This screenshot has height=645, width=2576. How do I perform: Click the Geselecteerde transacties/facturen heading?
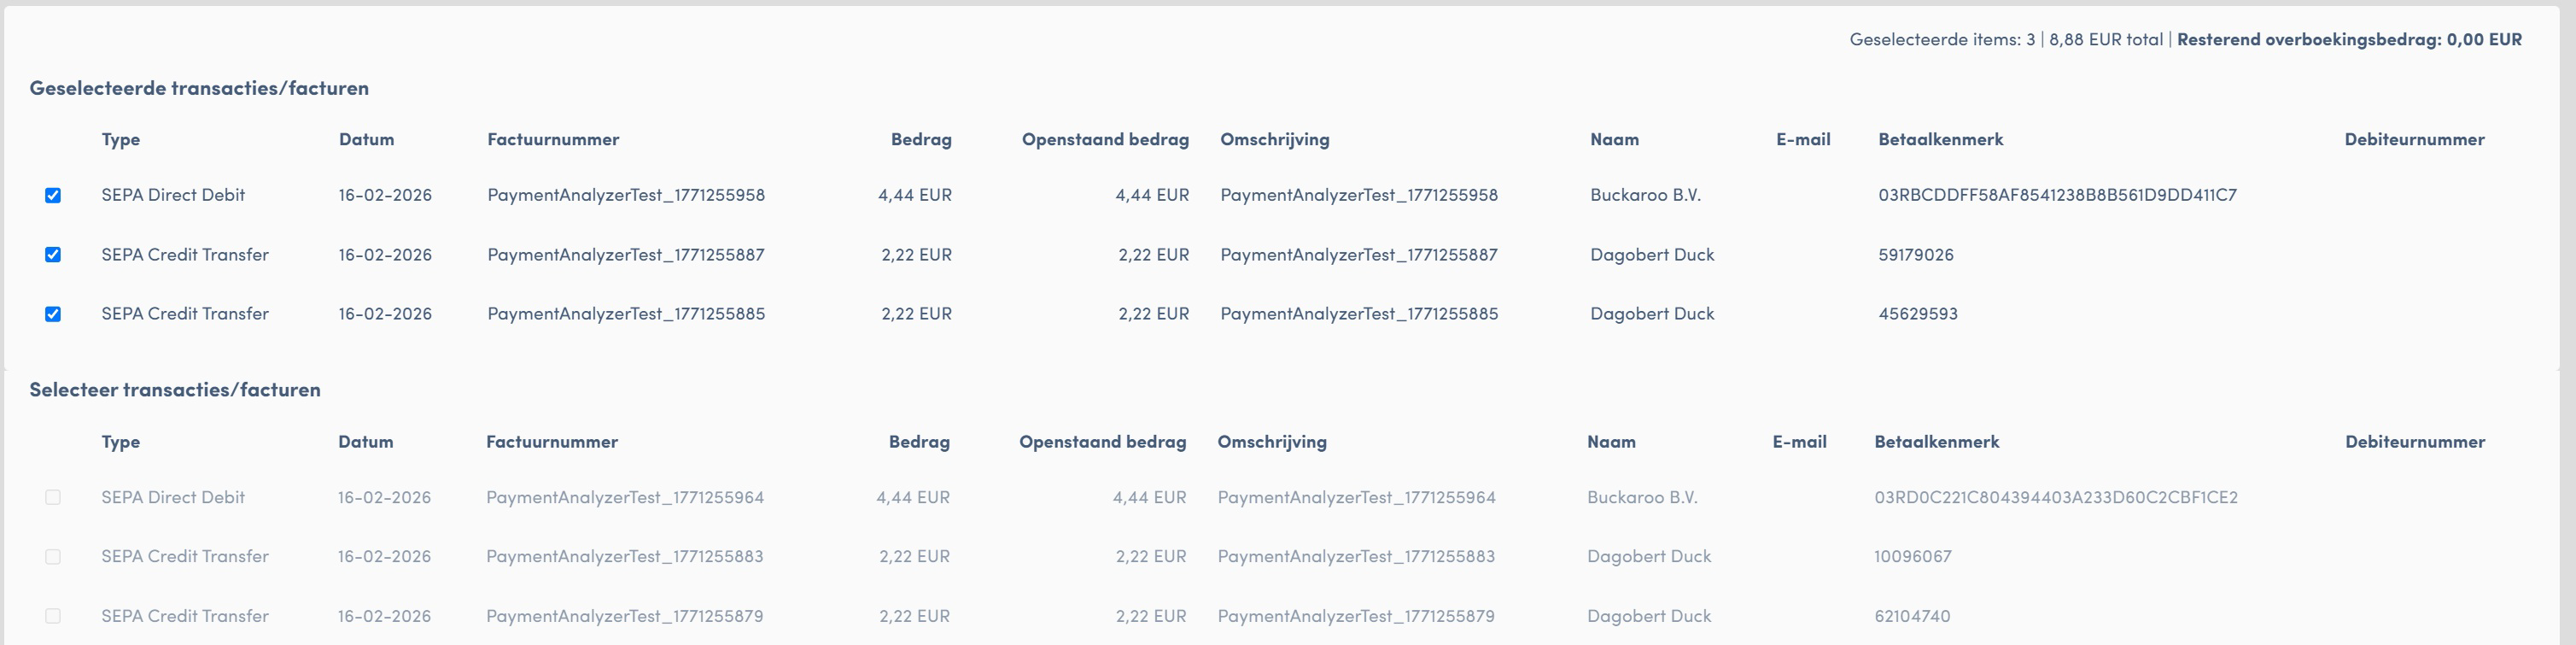pos(199,88)
